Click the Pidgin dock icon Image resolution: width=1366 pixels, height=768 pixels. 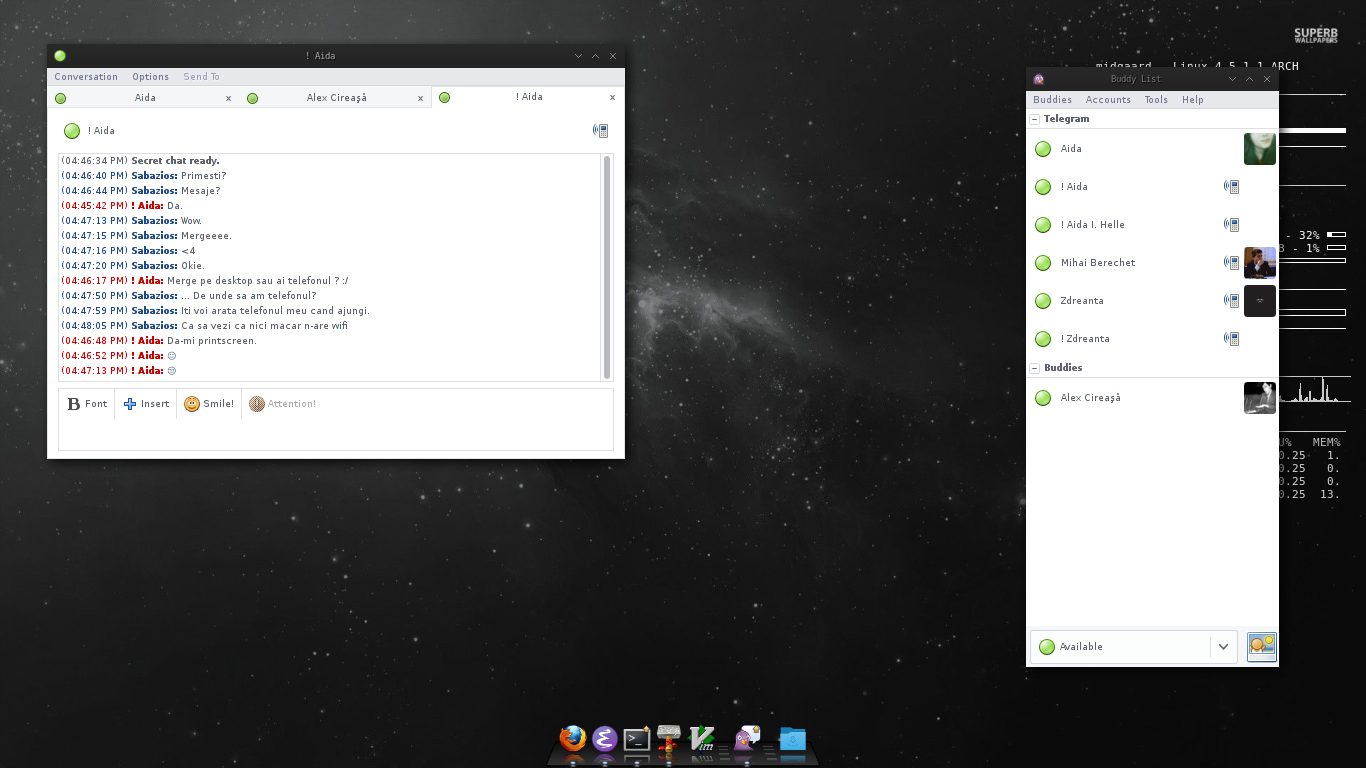pos(746,738)
